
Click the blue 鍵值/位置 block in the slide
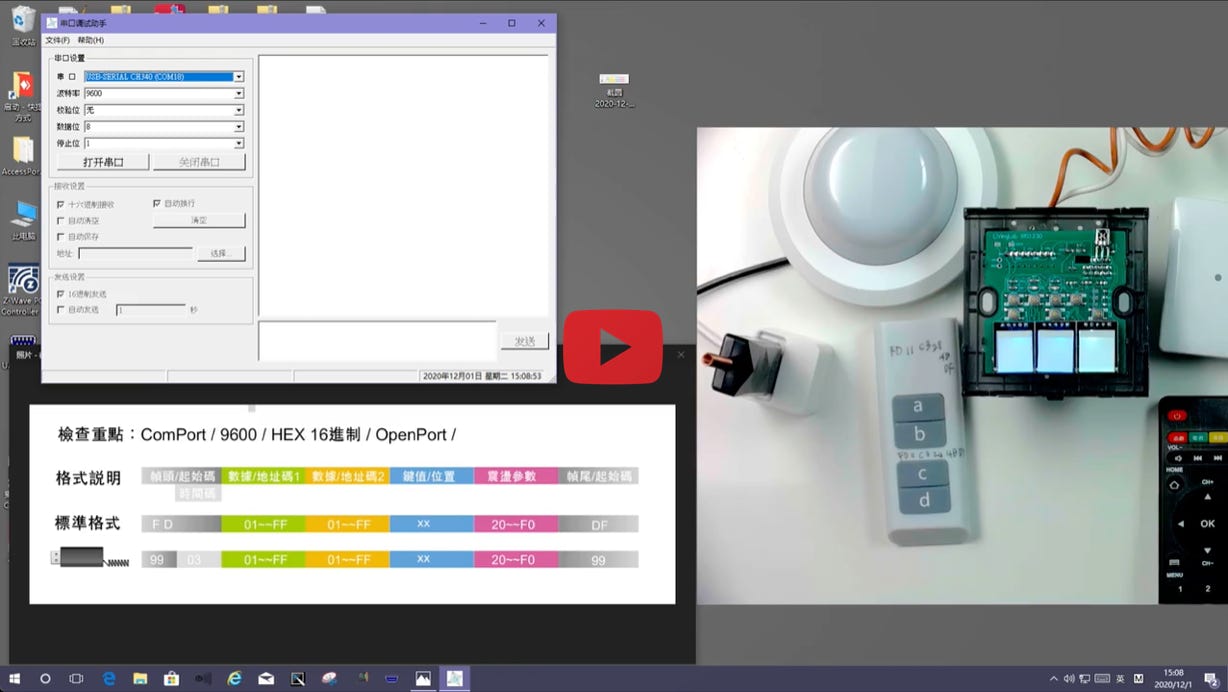tap(432, 476)
